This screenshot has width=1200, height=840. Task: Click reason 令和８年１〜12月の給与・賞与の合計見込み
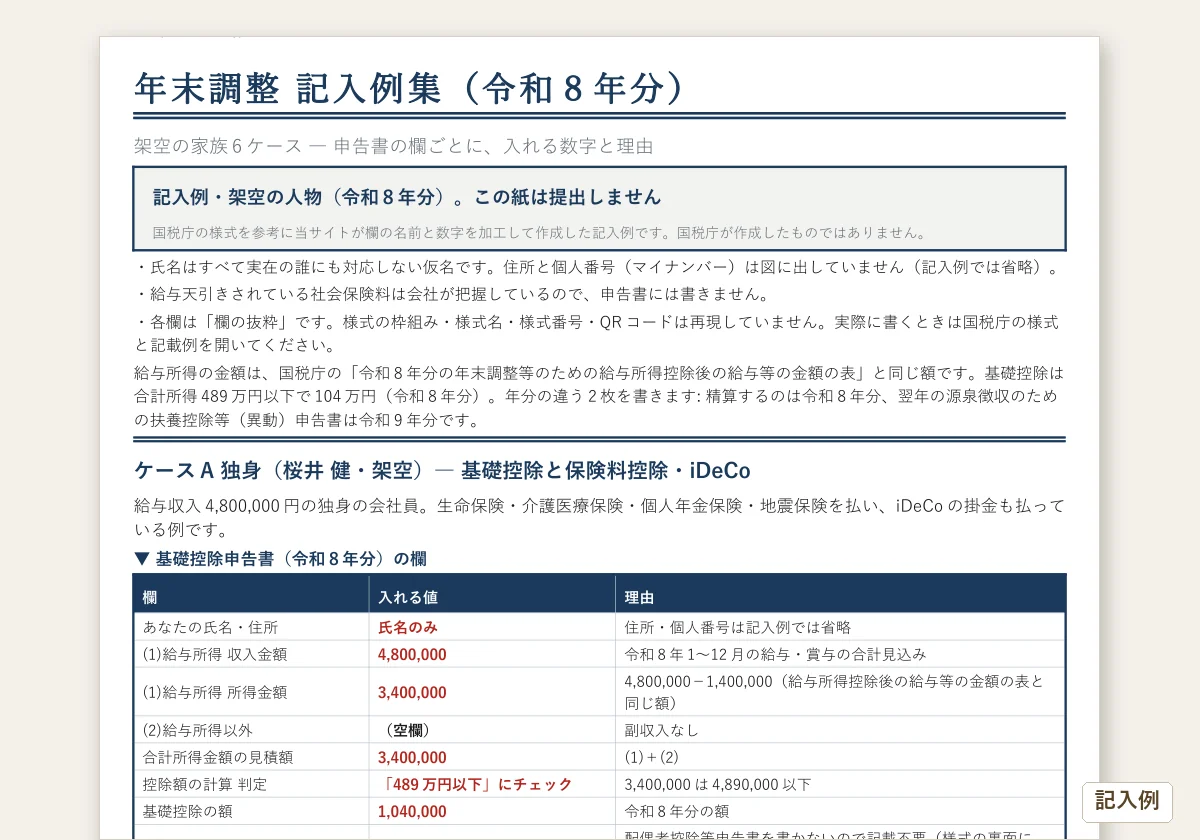(775, 655)
